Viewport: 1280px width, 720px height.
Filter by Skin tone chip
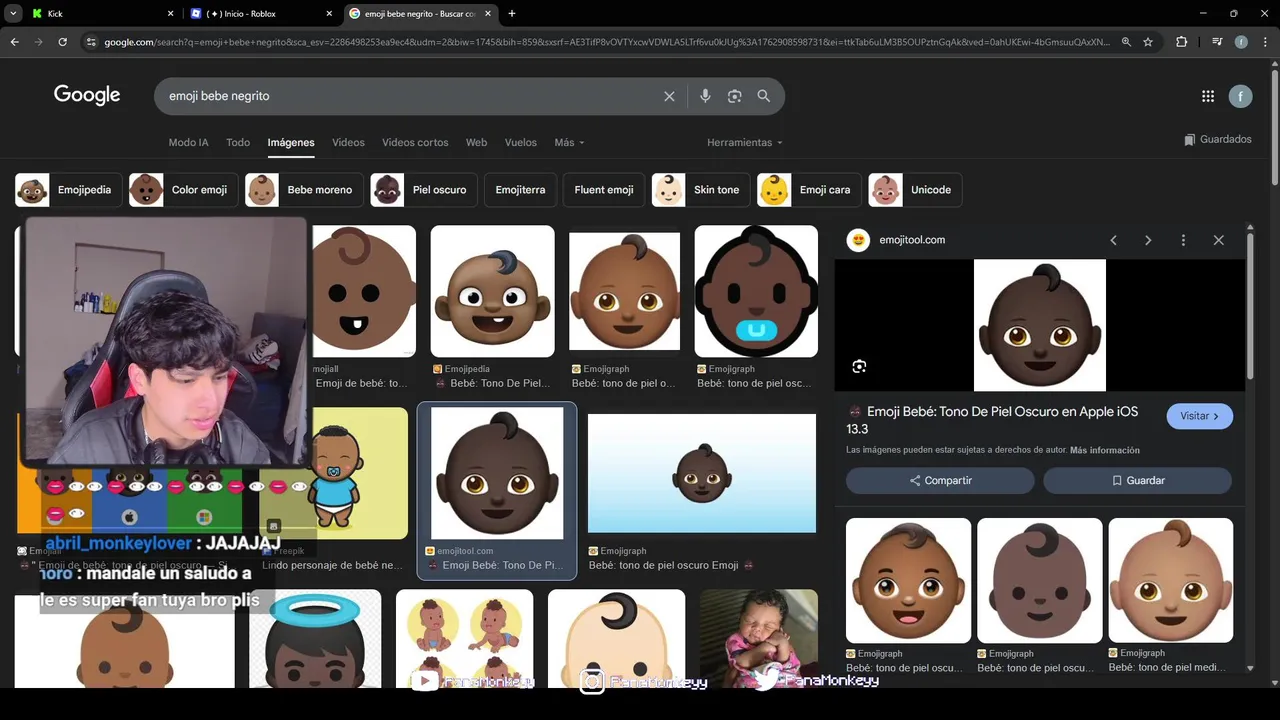pyautogui.click(x=701, y=190)
